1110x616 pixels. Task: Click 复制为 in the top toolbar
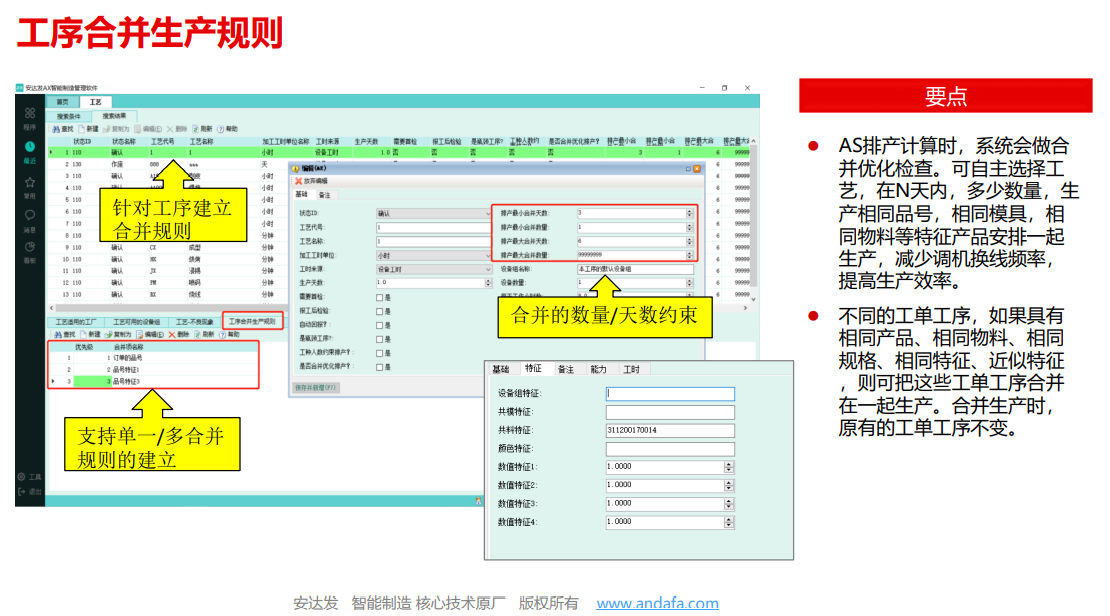click(x=116, y=130)
